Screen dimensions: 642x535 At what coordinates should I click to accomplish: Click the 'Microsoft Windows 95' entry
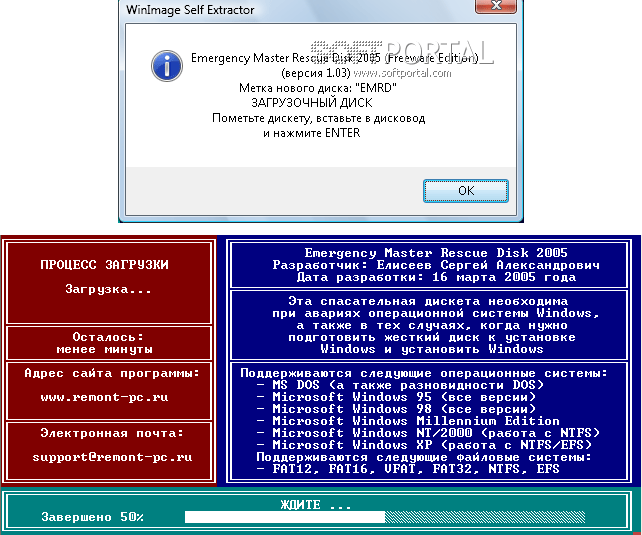click(x=396, y=397)
